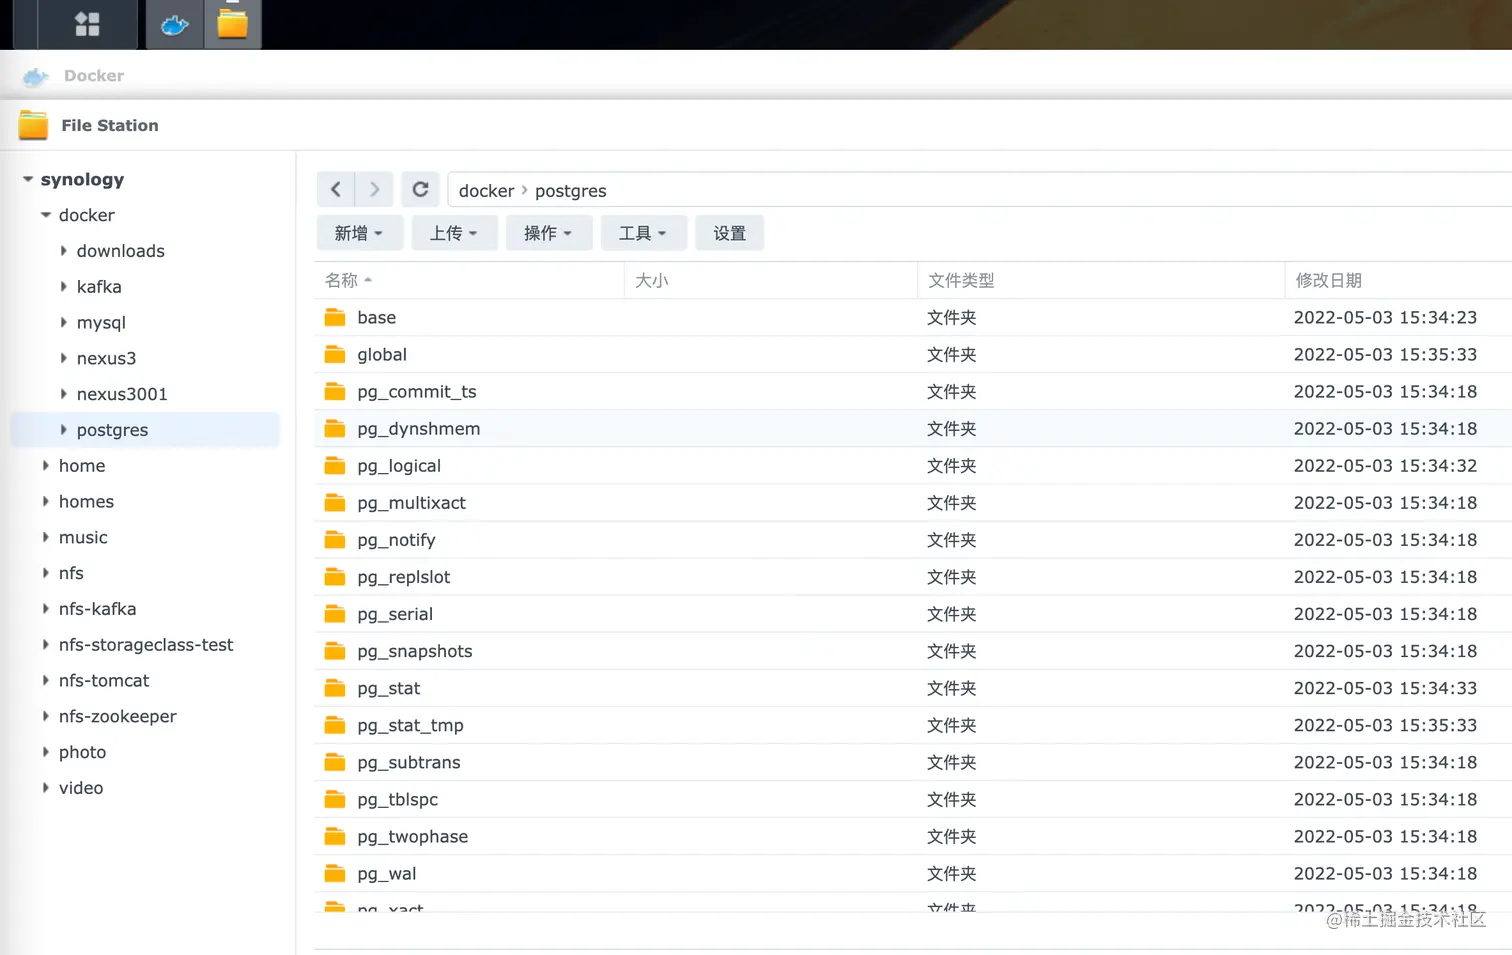Viewport: 1512px width, 955px height.
Task: Select video in the folder tree
Action: [x=81, y=788]
